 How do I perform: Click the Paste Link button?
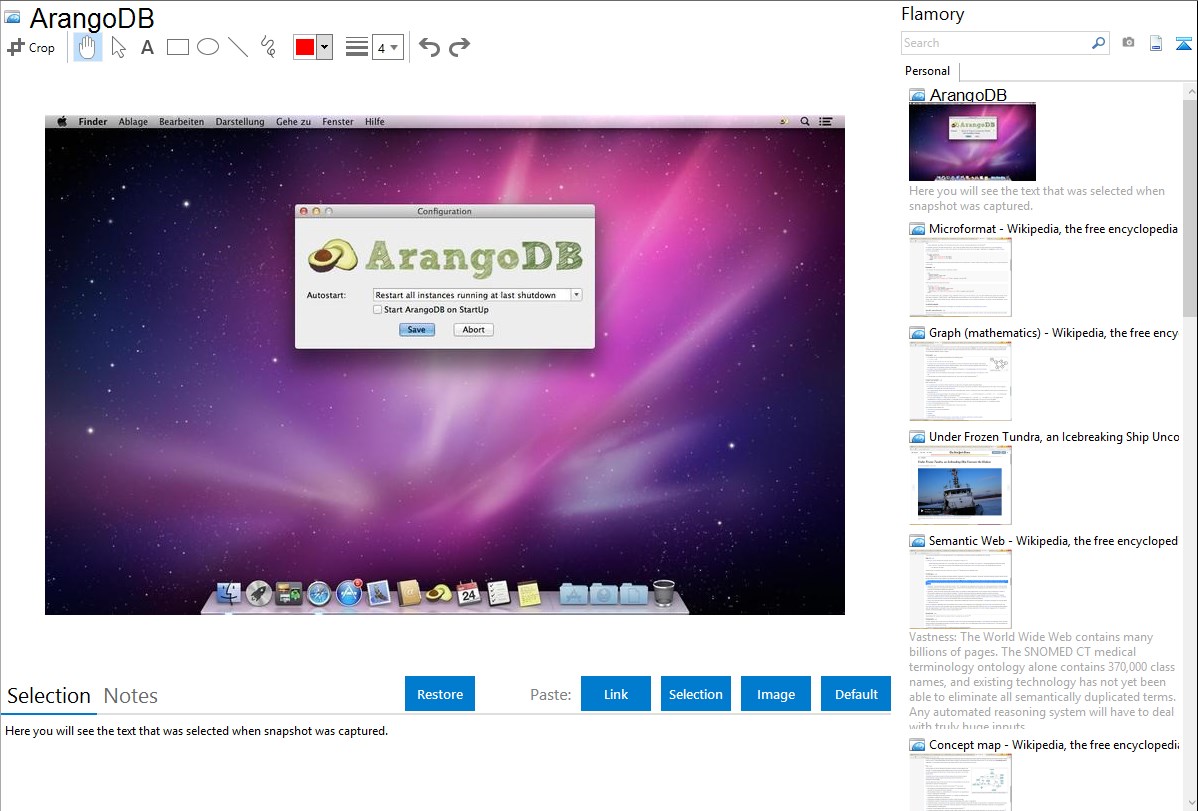[x=616, y=694]
